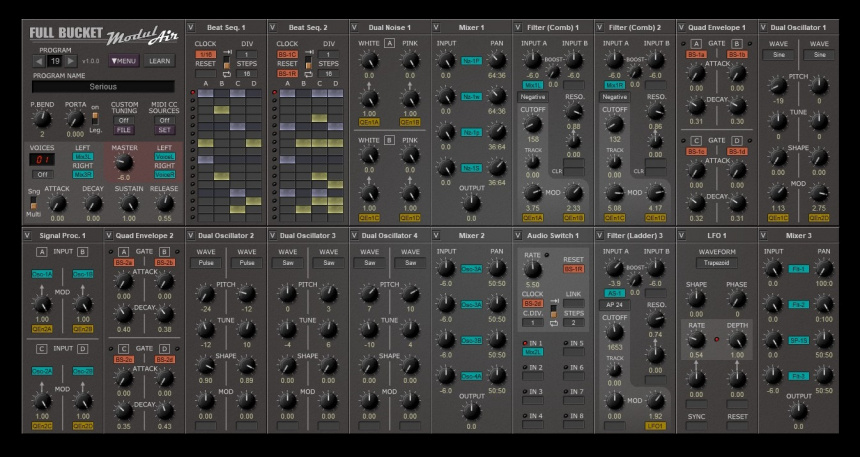Flip the Porta on/Leg. switch
860x457 pixels.
tap(95, 118)
